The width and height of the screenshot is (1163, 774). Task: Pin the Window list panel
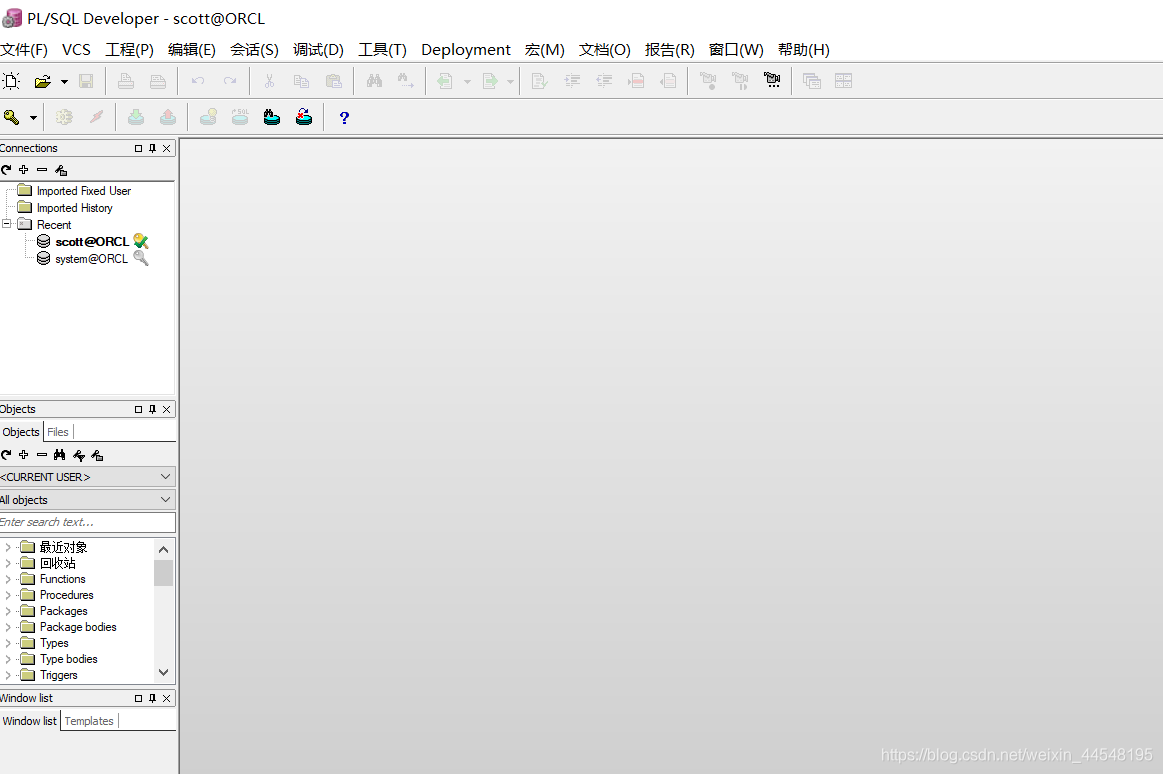point(153,698)
